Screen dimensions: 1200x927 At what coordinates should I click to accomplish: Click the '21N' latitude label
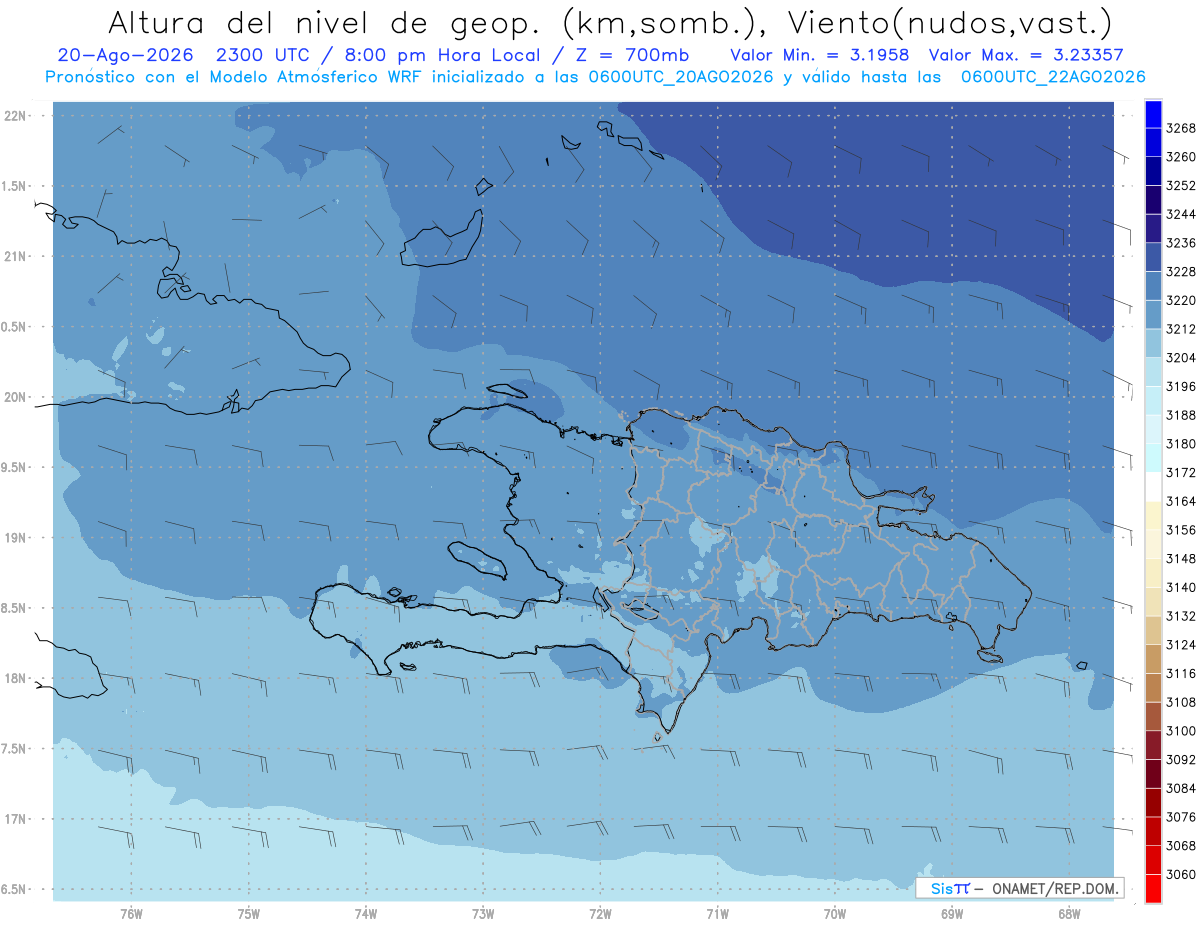[17, 257]
